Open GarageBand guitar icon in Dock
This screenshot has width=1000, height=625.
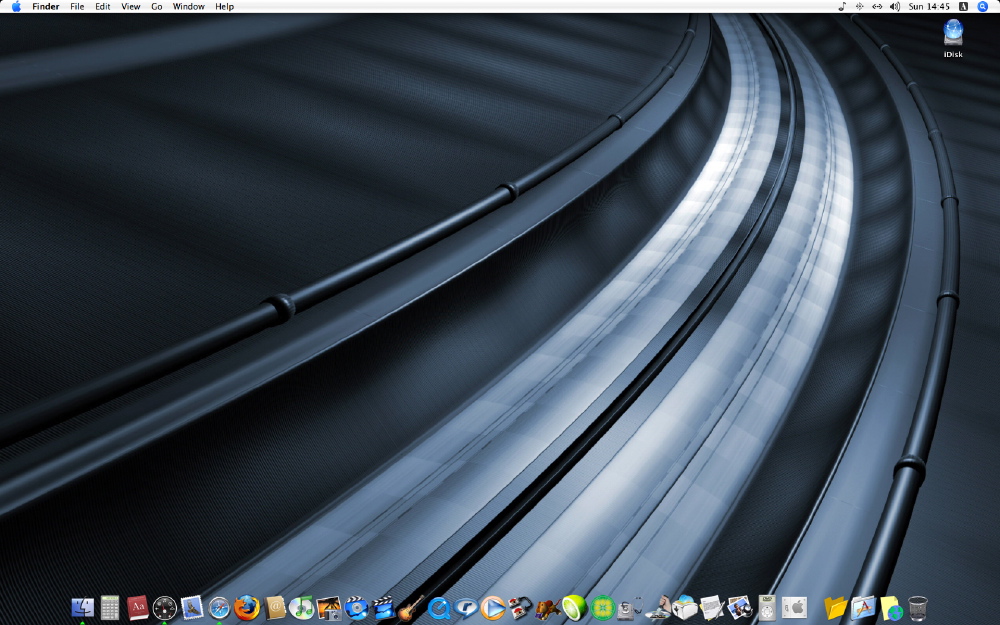point(411,607)
